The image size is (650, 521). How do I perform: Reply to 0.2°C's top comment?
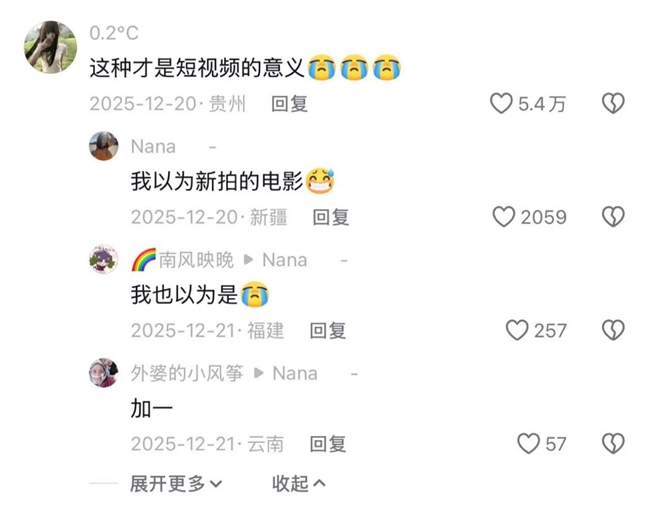click(289, 104)
